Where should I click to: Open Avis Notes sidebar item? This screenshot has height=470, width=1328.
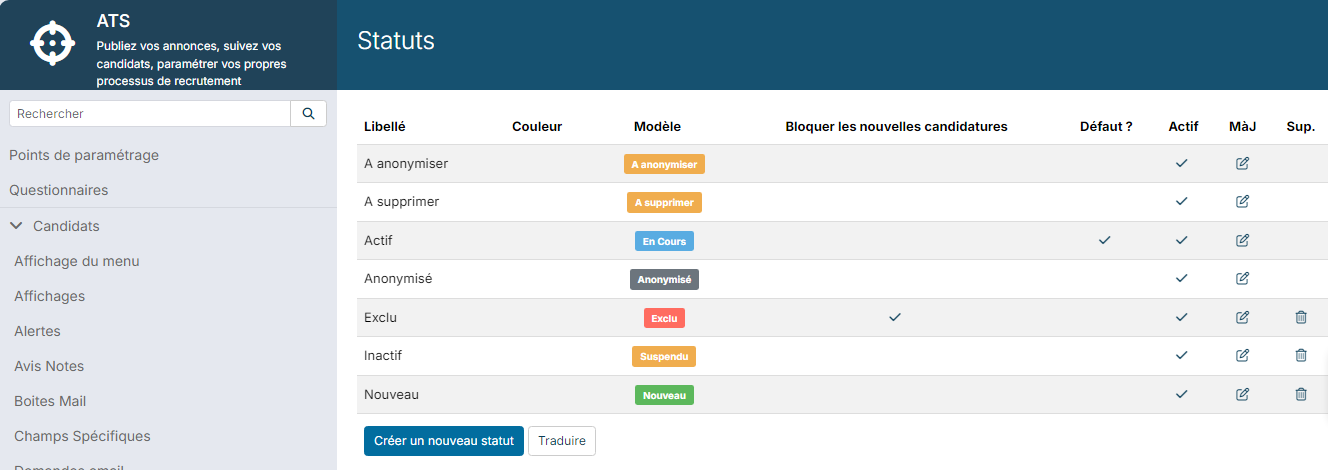click(x=49, y=366)
